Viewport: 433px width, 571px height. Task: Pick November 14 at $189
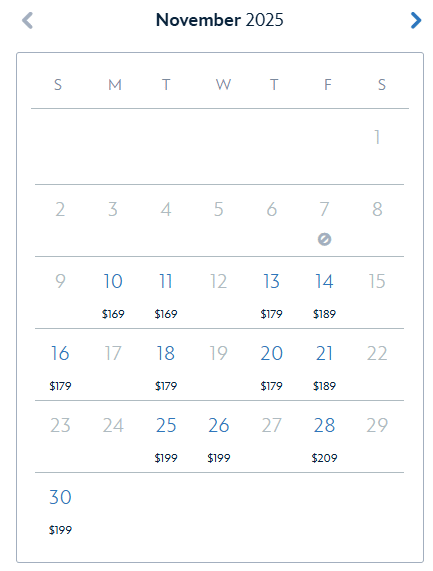(324, 293)
